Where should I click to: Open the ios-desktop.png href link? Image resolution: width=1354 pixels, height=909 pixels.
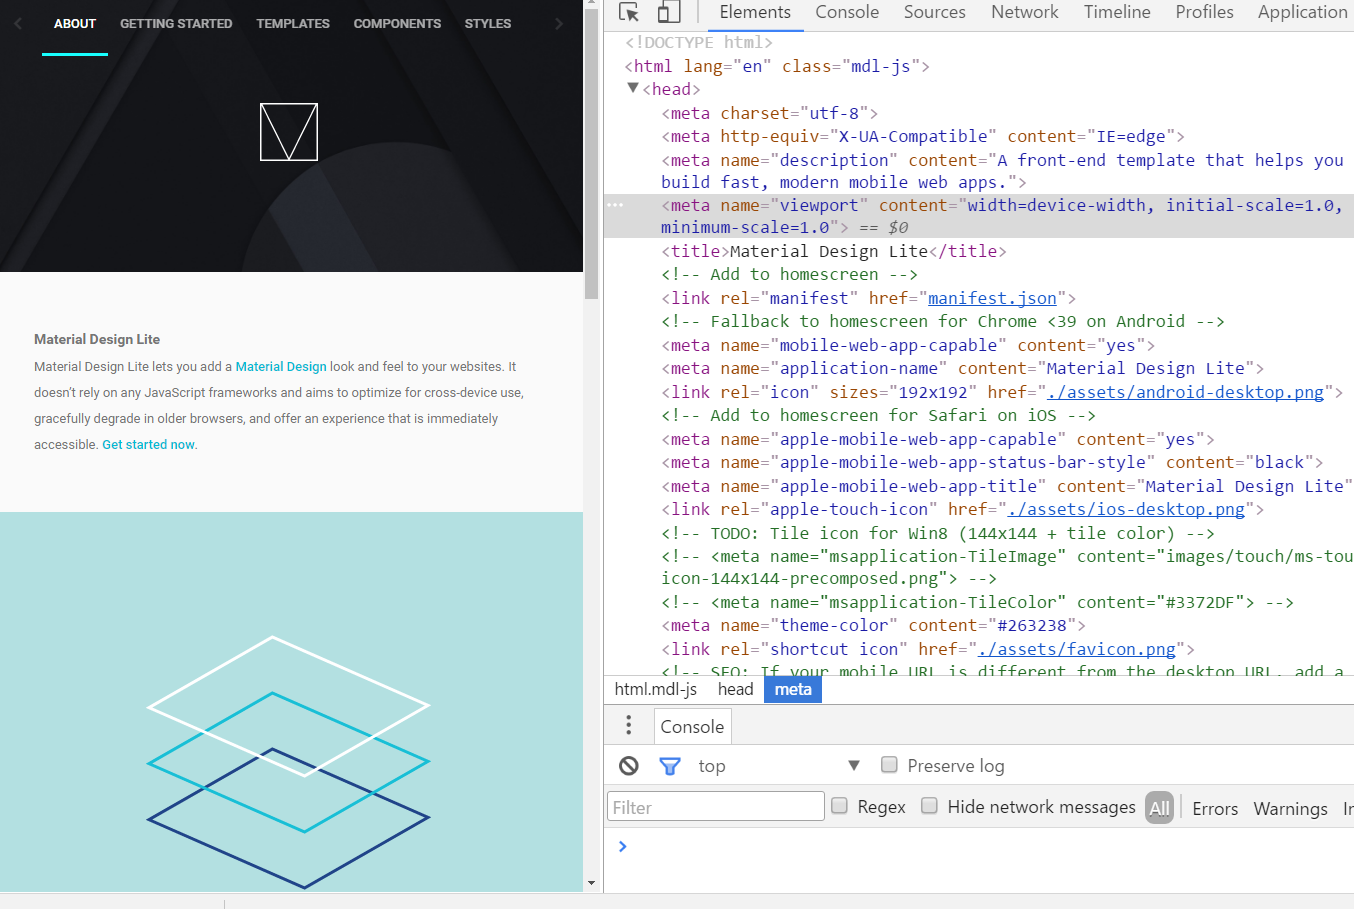[x=1126, y=509]
